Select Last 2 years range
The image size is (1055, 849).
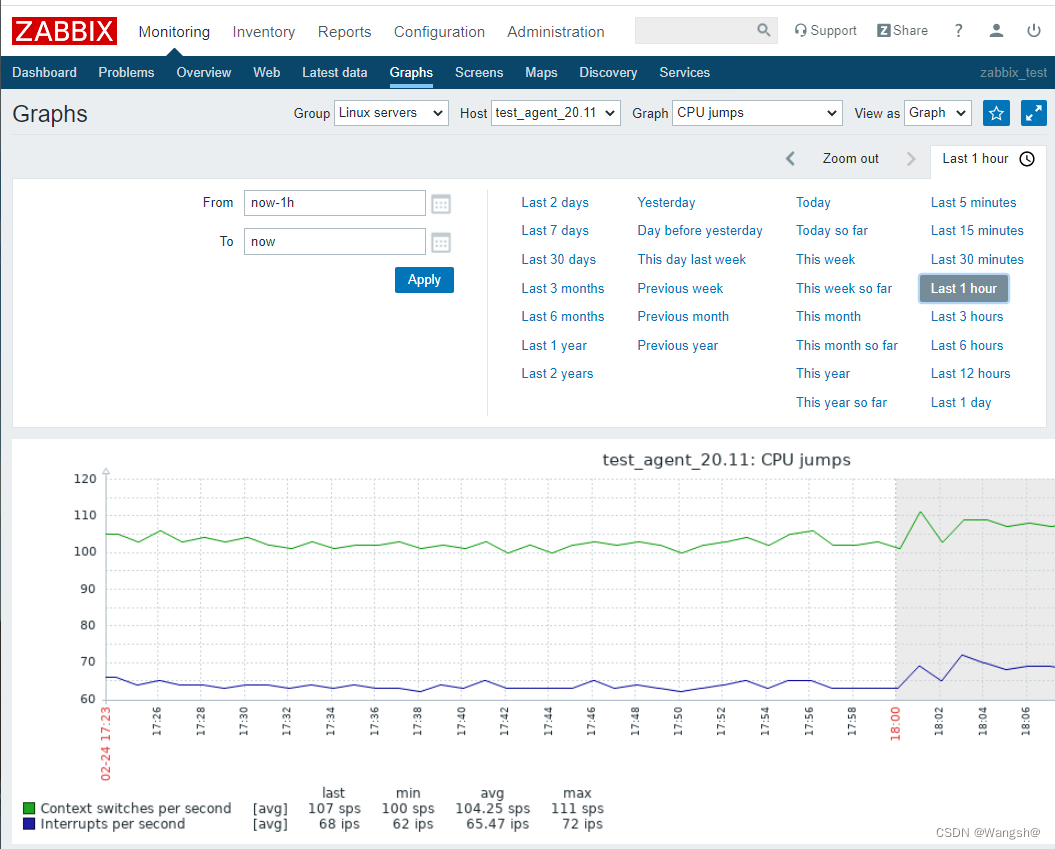point(557,374)
